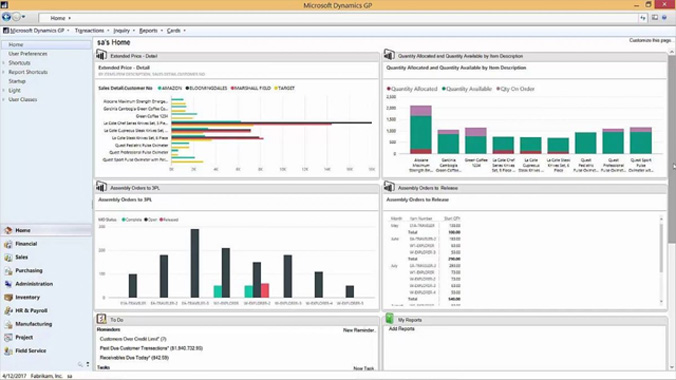Click the scroll-down arrow of page scrollbar

[672, 367]
